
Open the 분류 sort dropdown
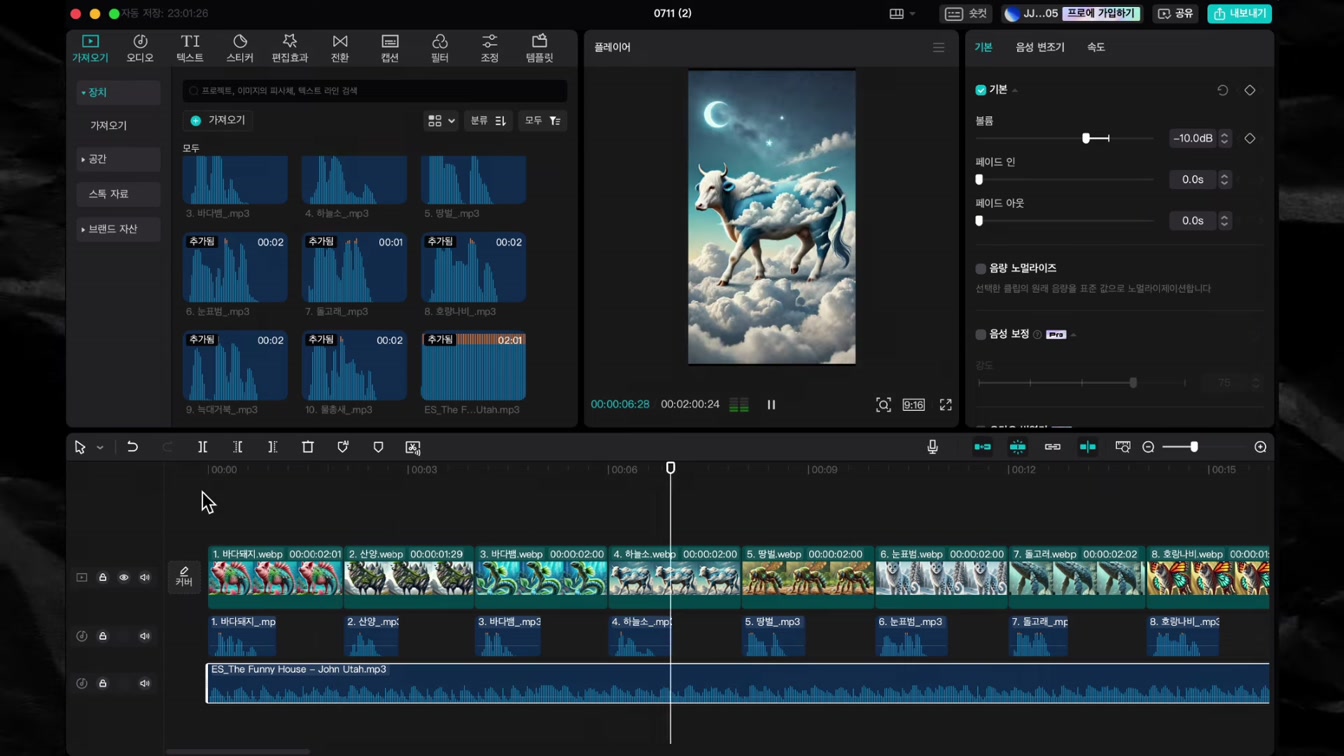488,121
